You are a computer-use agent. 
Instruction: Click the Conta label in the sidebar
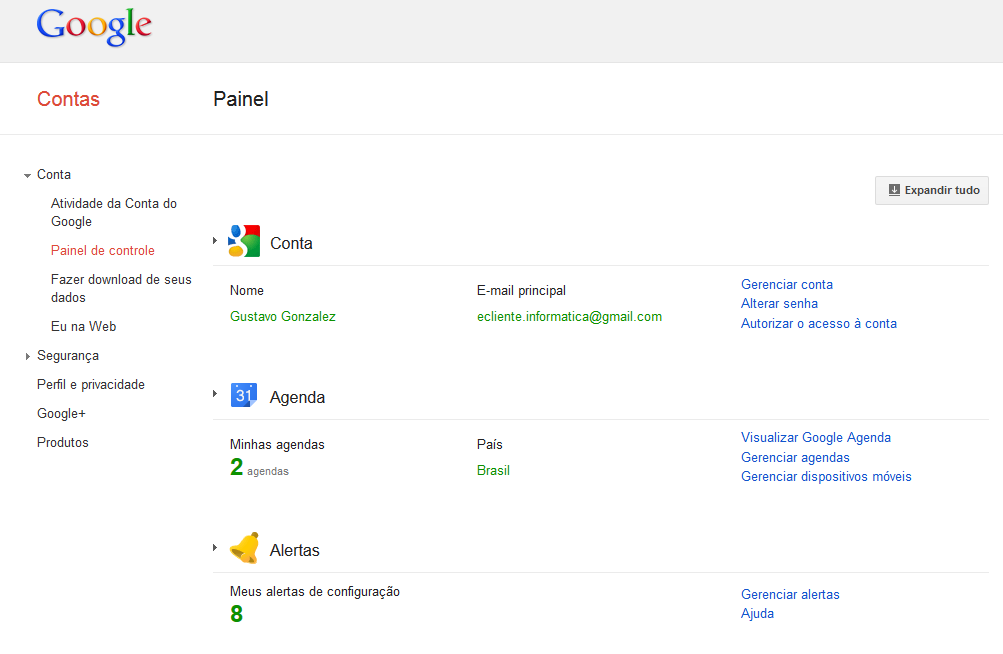point(54,175)
